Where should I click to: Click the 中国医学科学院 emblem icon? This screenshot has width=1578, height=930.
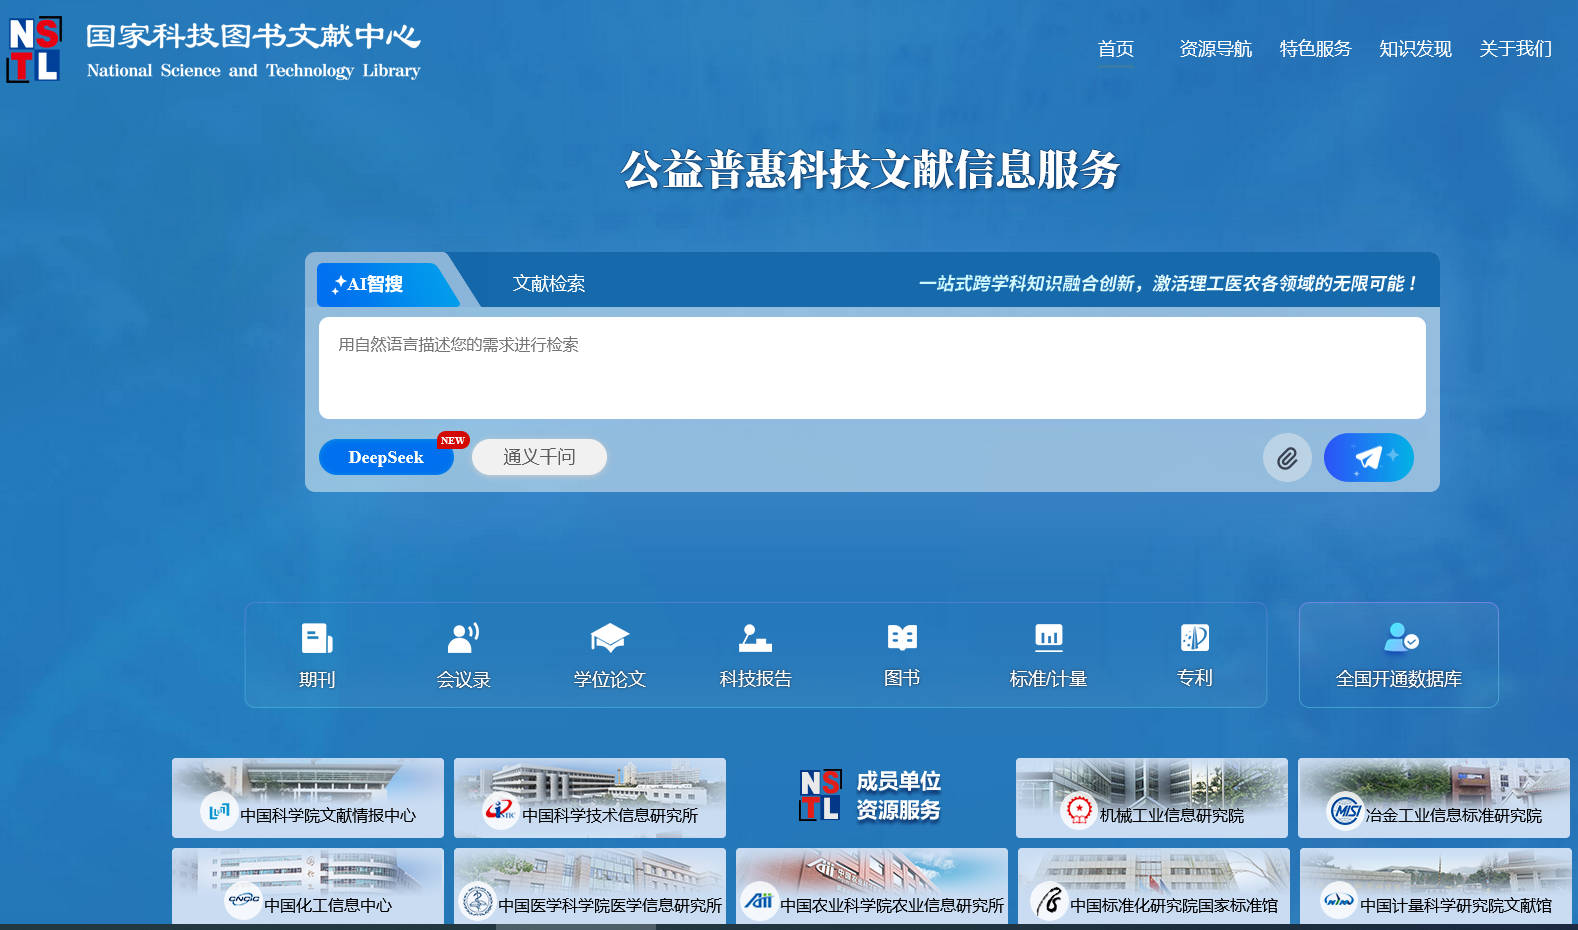pyautogui.click(x=477, y=902)
